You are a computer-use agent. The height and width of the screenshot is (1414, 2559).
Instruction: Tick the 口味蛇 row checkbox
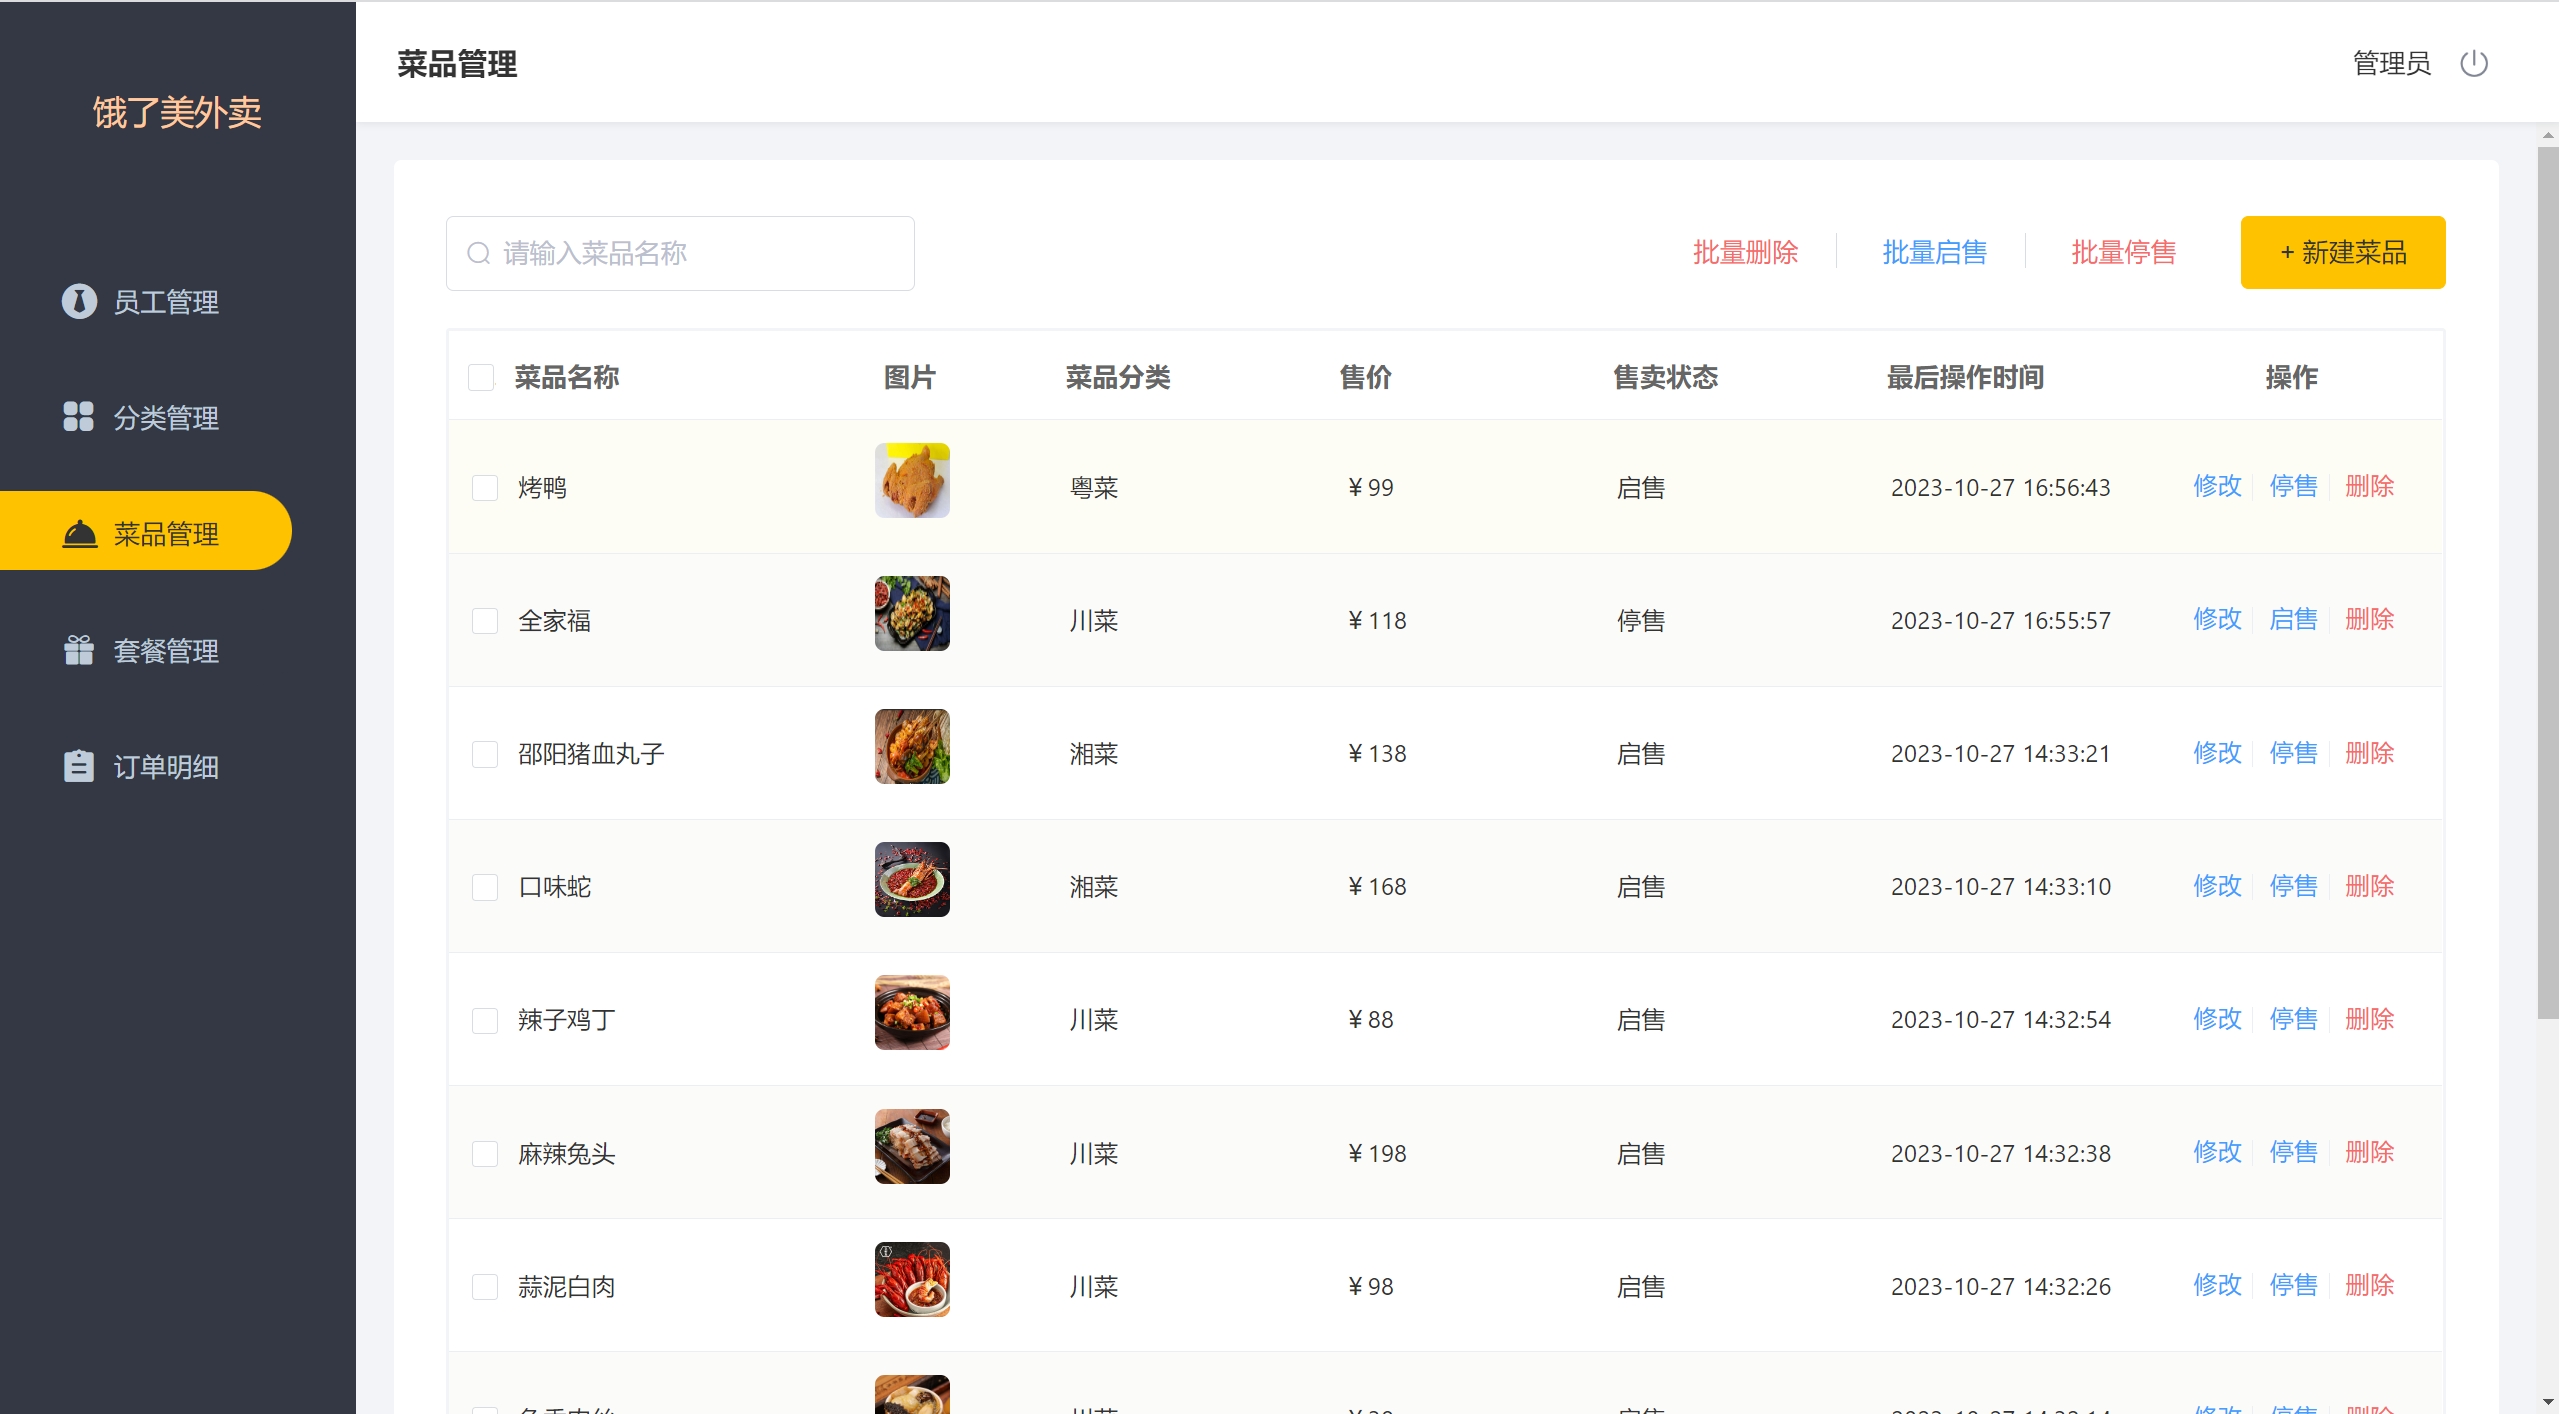point(485,887)
